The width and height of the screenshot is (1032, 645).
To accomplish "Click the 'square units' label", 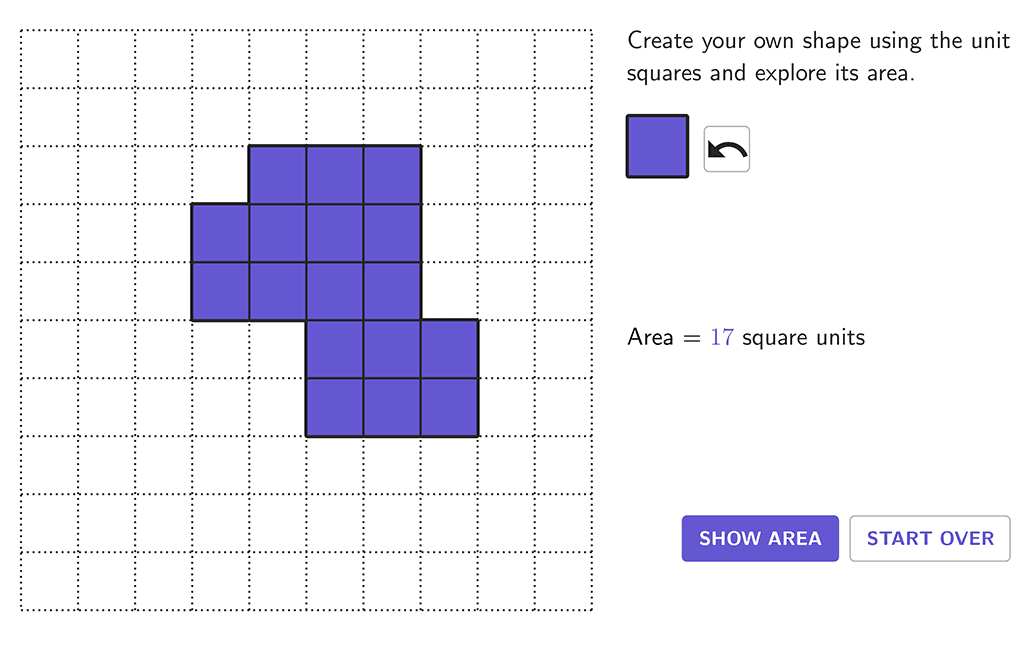I will [x=803, y=337].
